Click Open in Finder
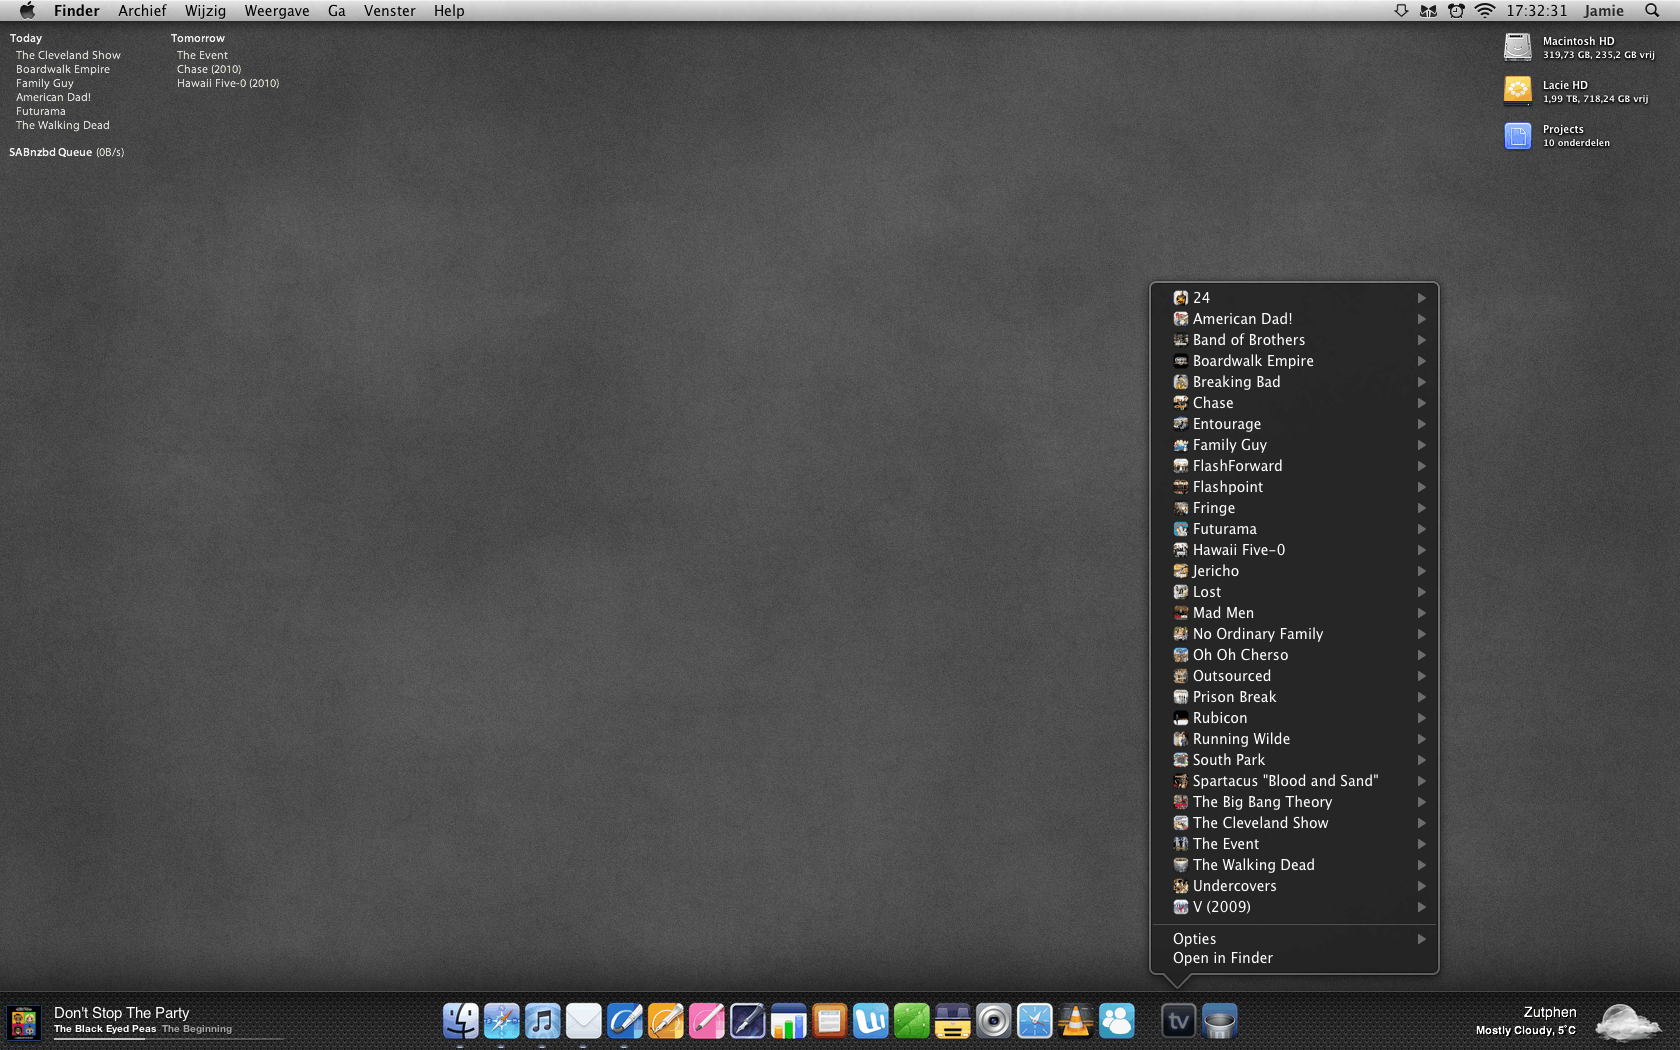This screenshot has height=1050, width=1680. [x=1222, y=958]
